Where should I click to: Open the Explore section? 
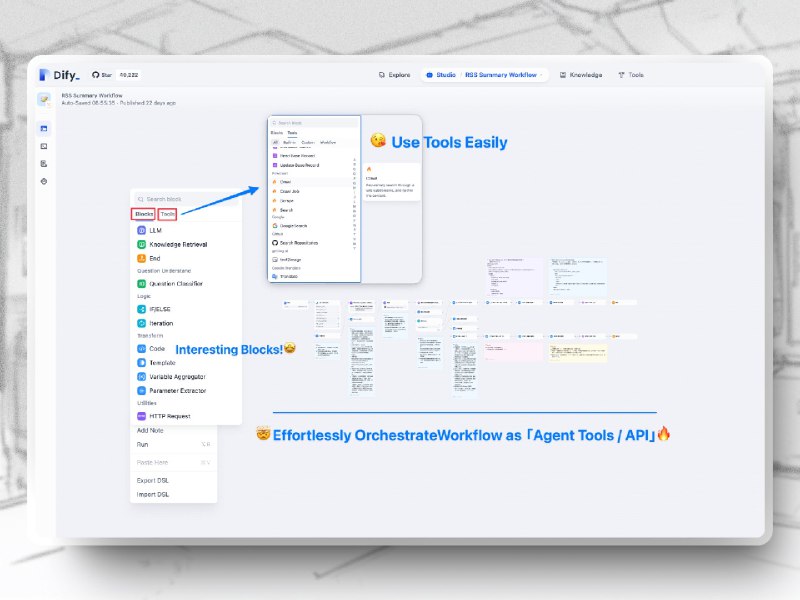(394, 75)
